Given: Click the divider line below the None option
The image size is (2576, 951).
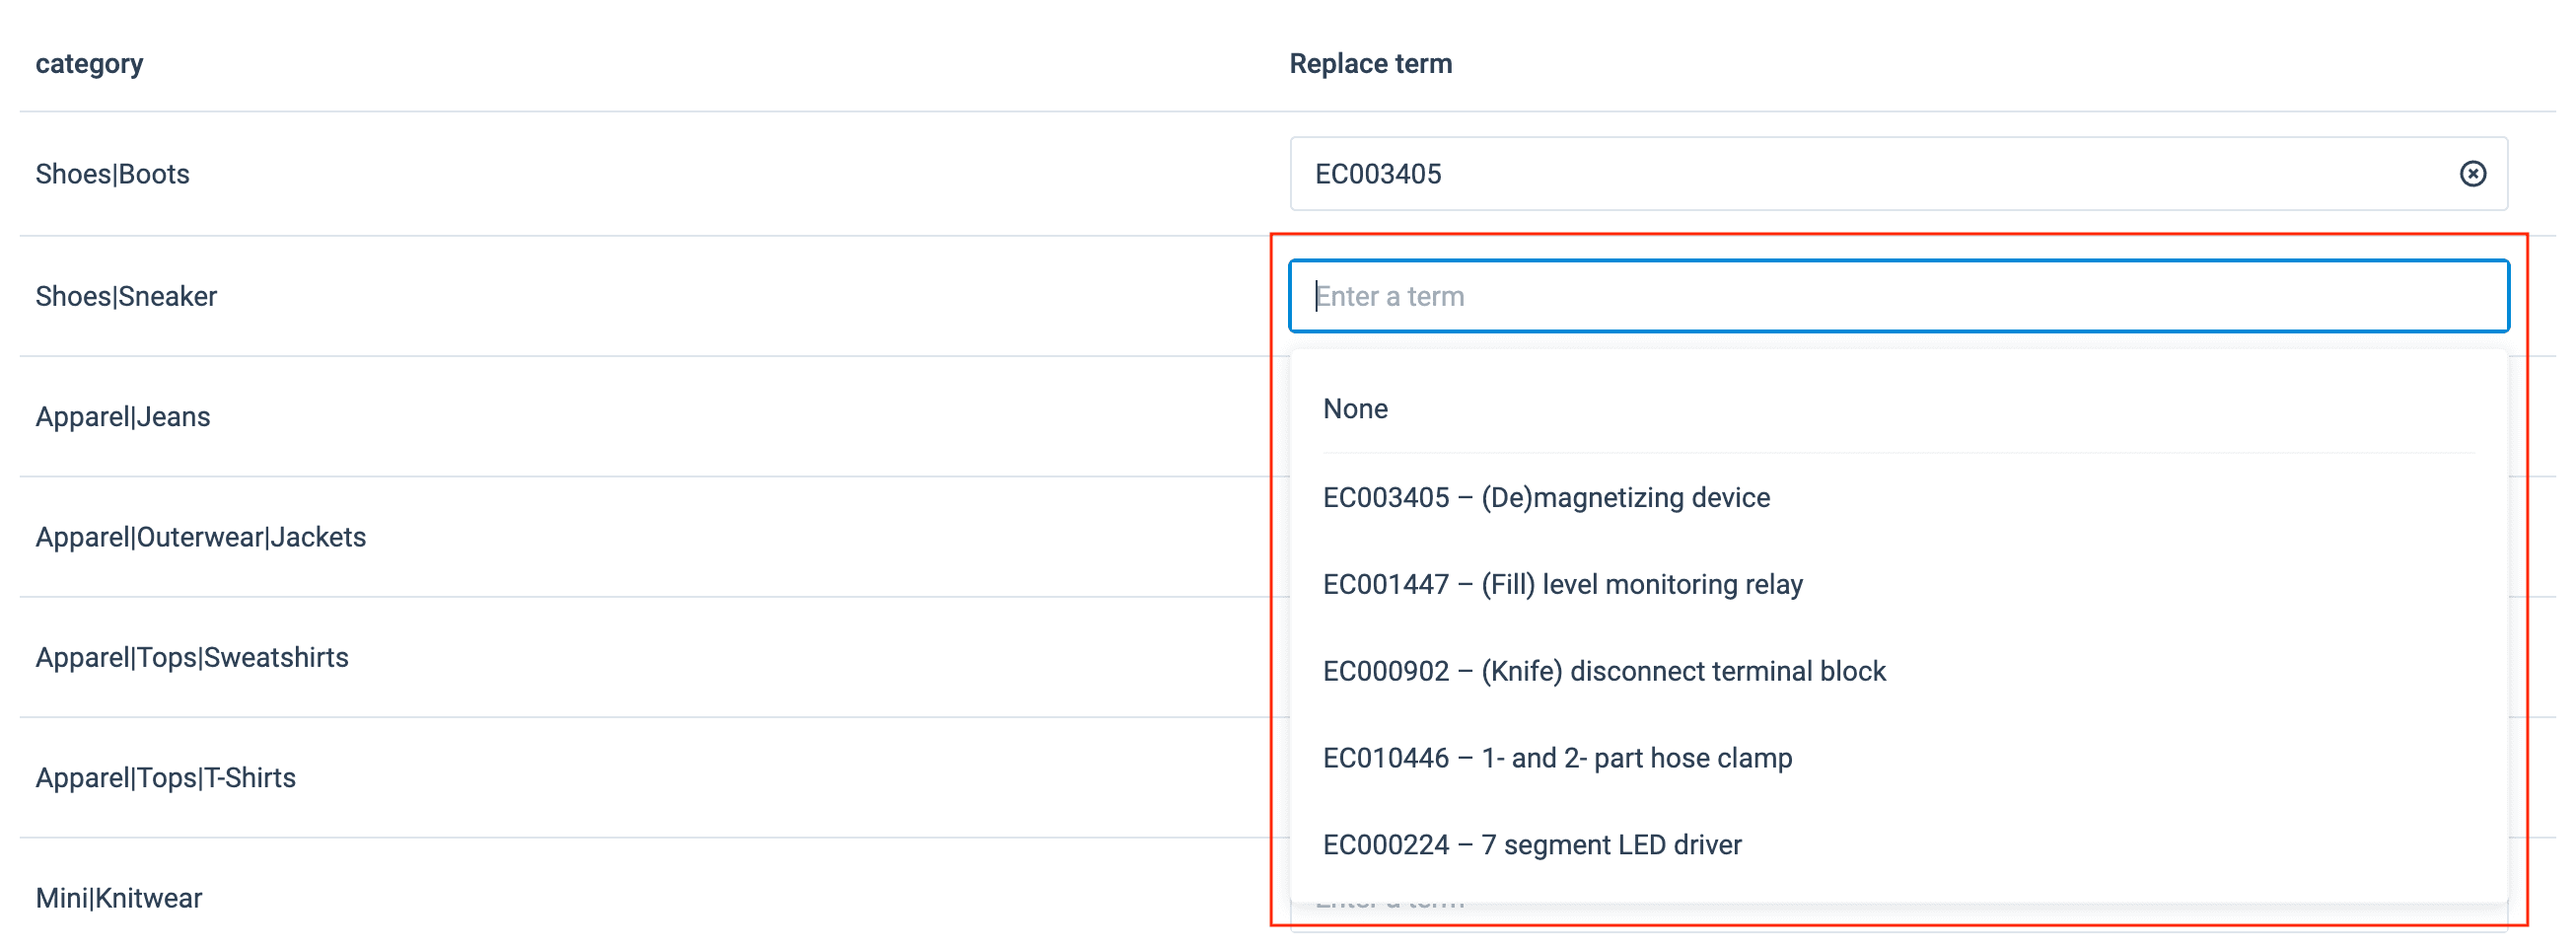Looking at the screenshot, I should (x=1897, y=453).
